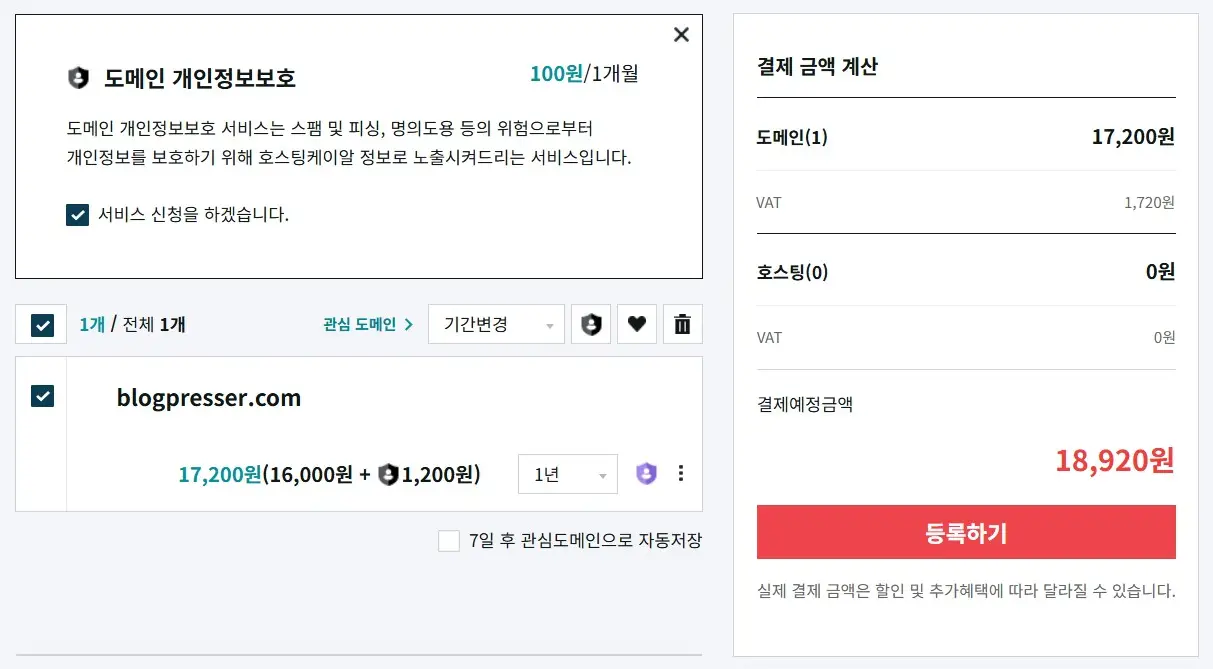Open the three-dot menu for blogpresser.com
This screenshot has width=1213, height=669.
(x=681, y=474)
